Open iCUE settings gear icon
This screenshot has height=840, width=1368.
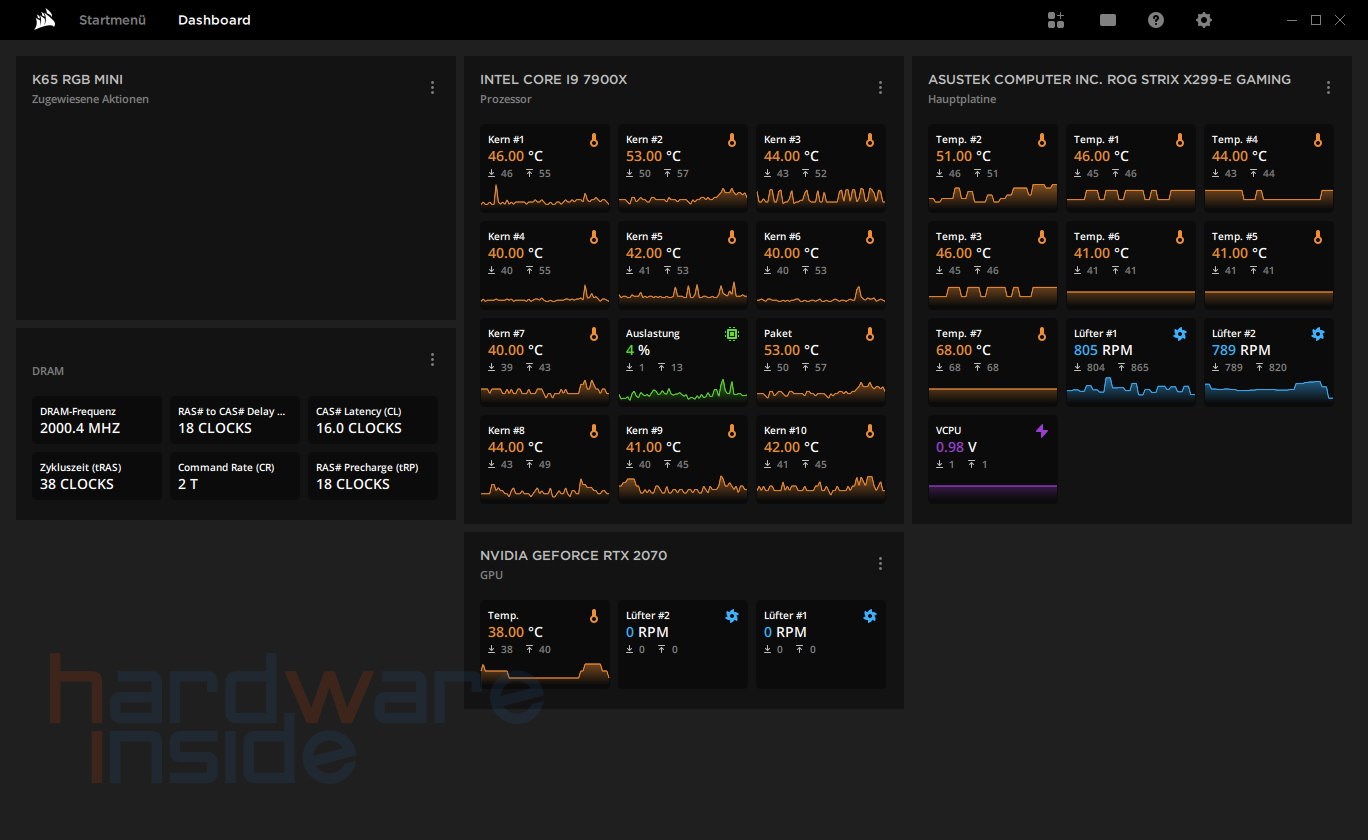(x=1204, y=20)
